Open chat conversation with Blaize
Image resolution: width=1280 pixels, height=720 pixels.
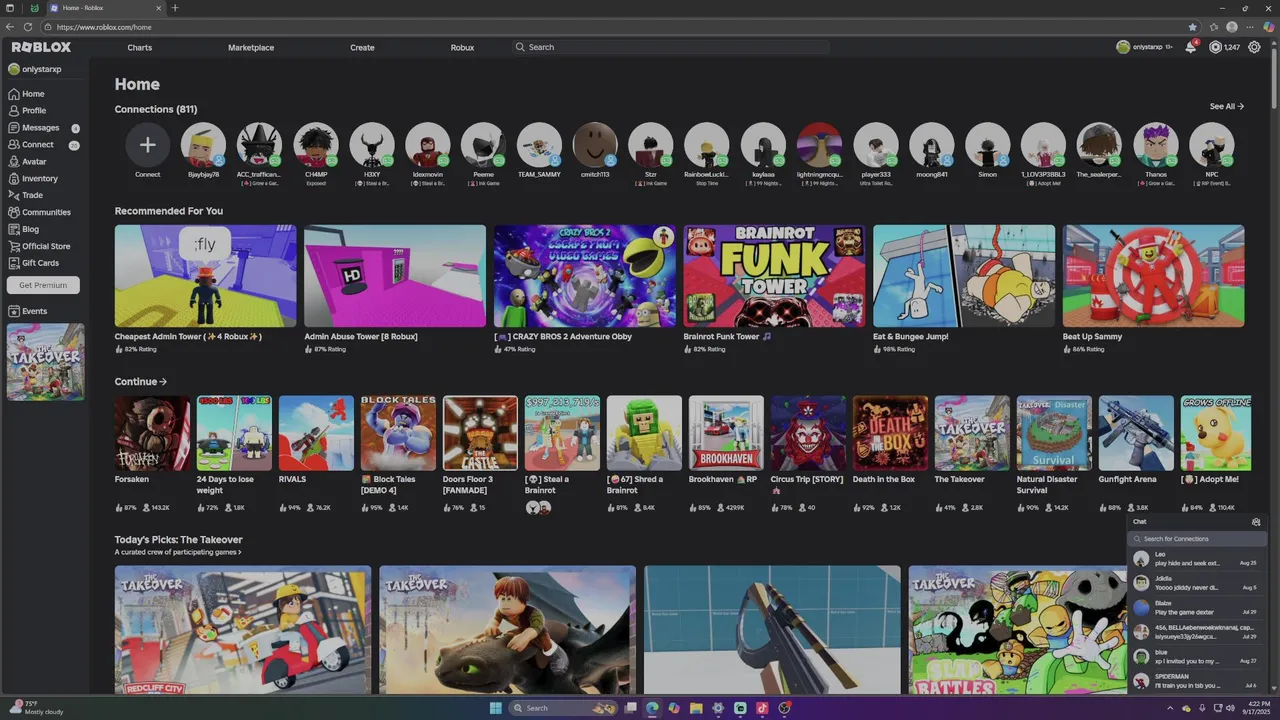(x=1197, y=608)
